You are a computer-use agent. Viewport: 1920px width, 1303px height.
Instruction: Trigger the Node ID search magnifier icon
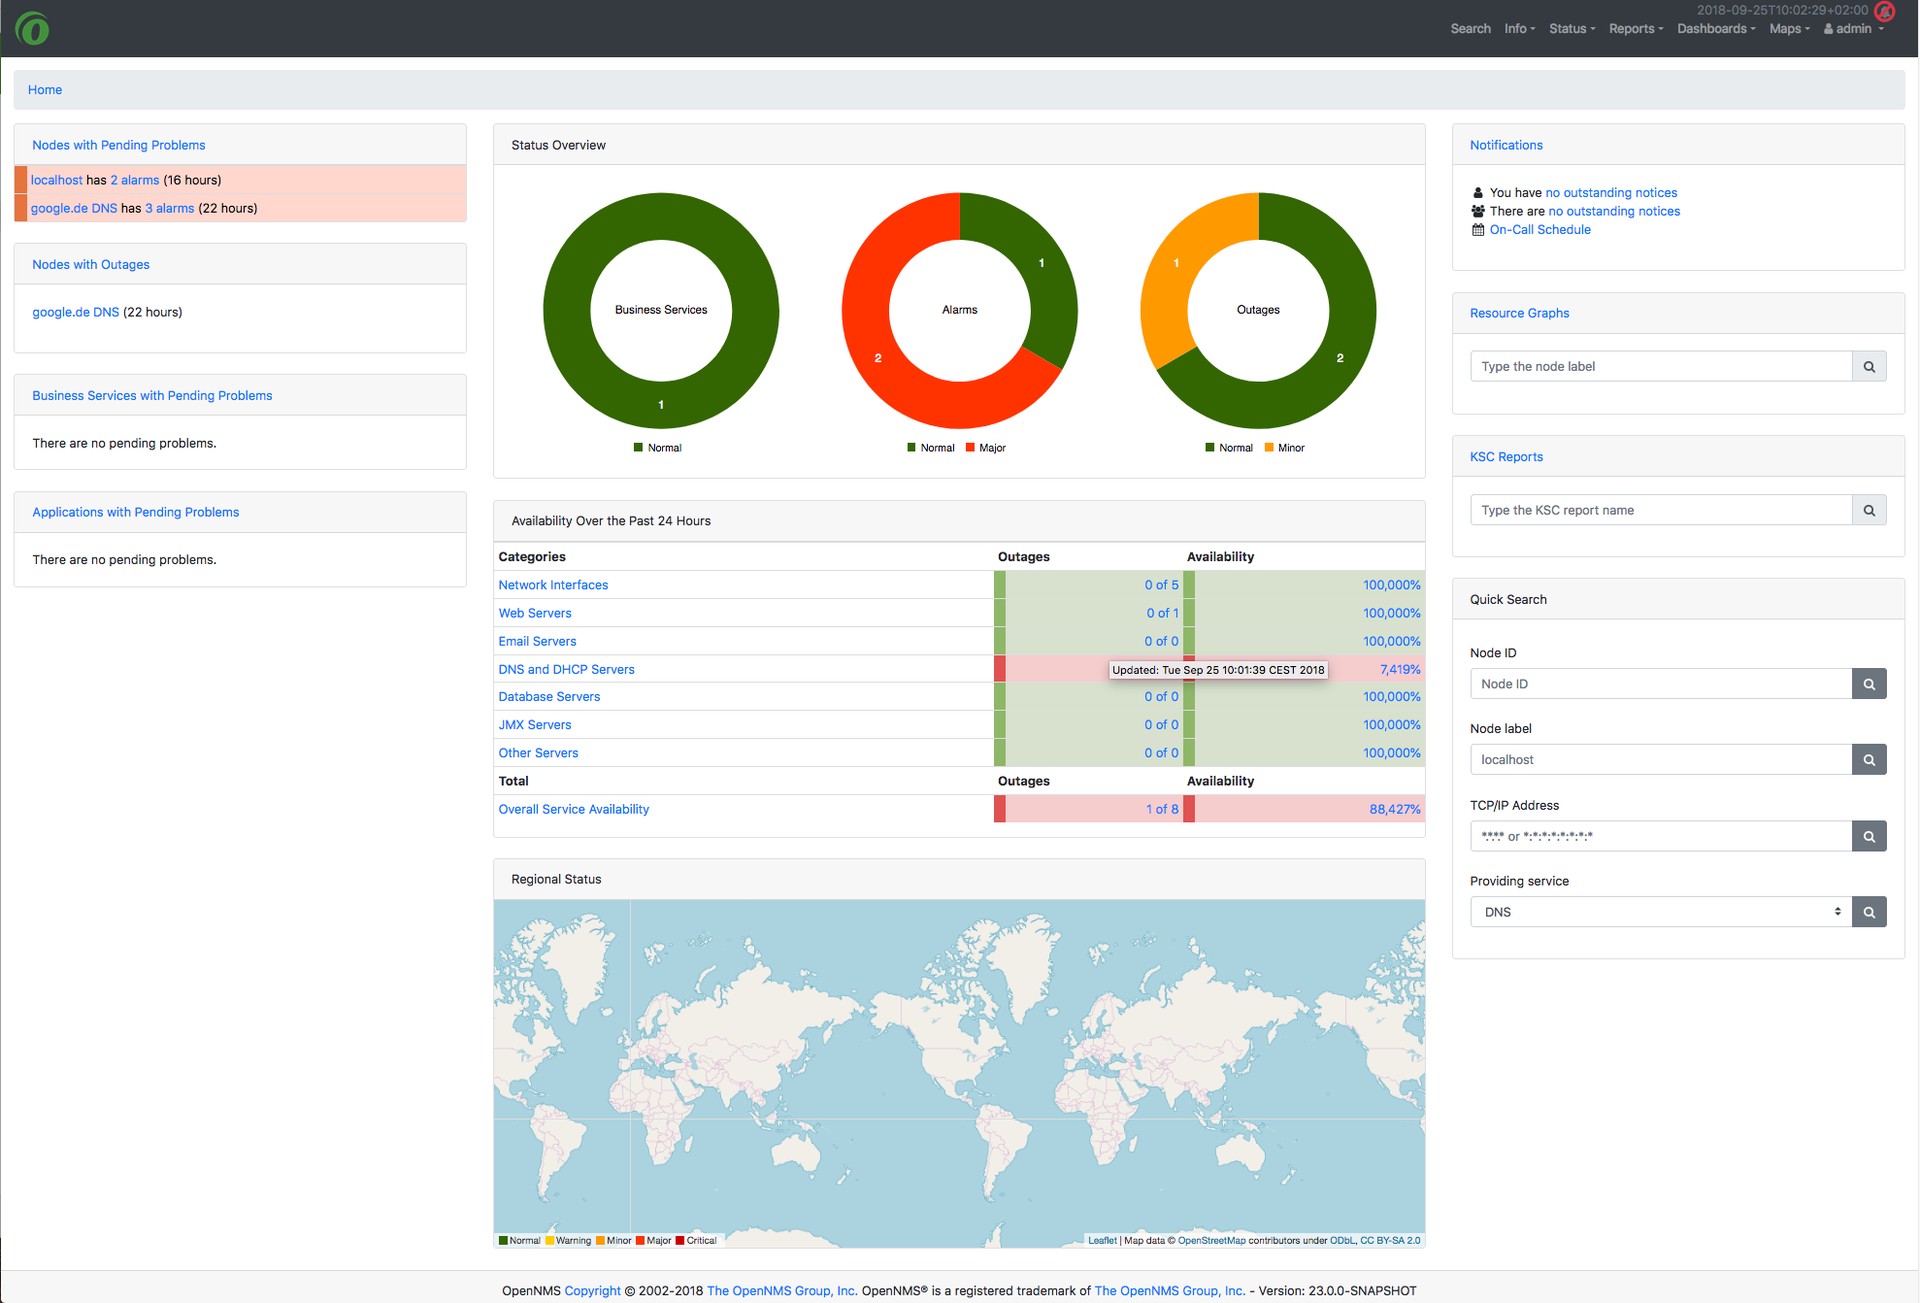tap(1869, 683)
